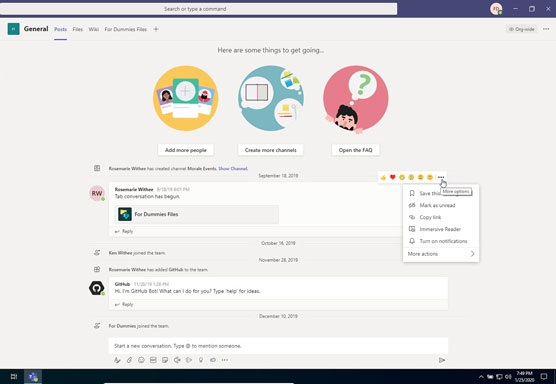Click the yellow Add more people illustration
The height and width of the screenshot is (384, 556).
point(185,98)
